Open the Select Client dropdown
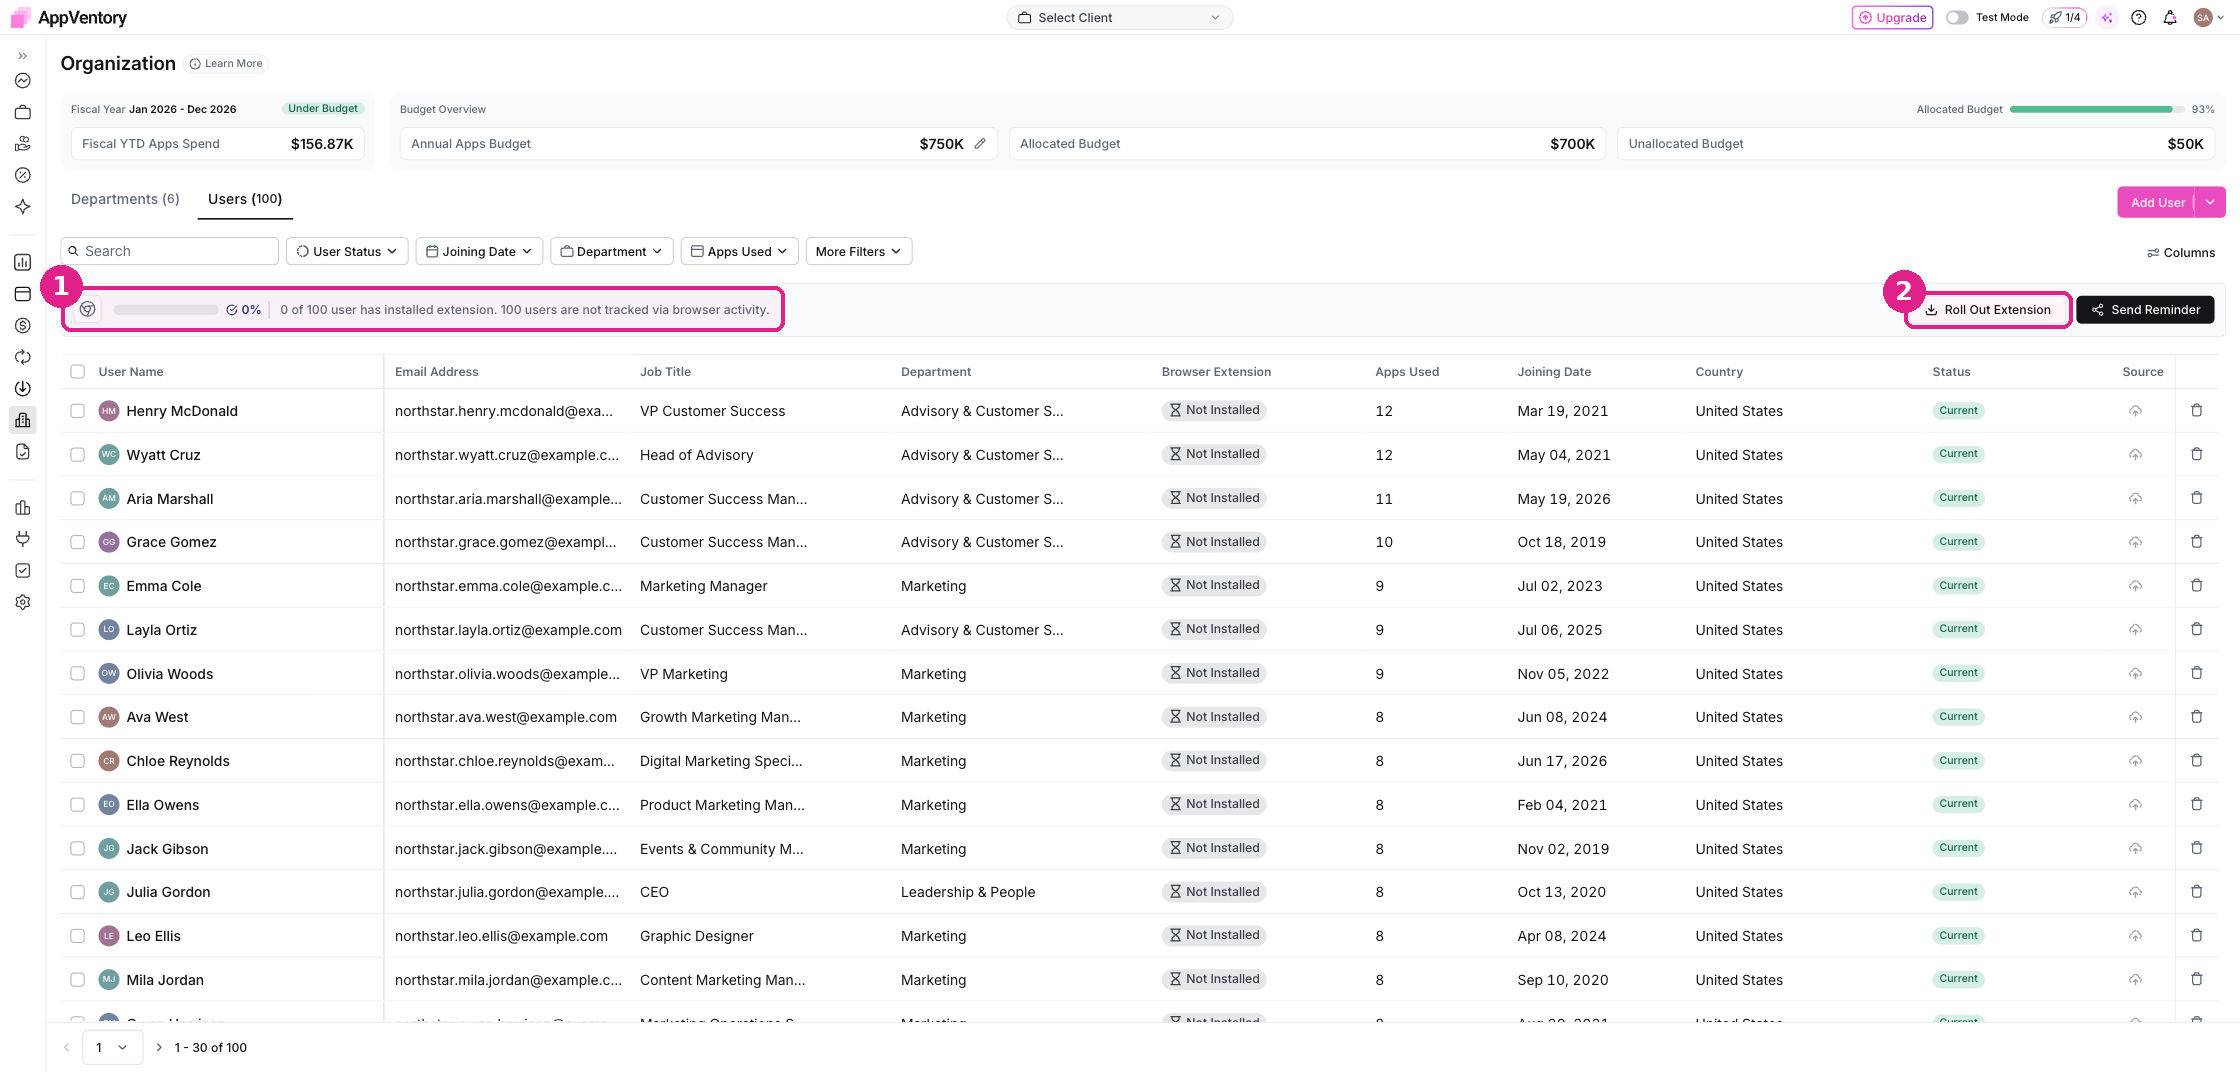 [x=1119, y=17]
